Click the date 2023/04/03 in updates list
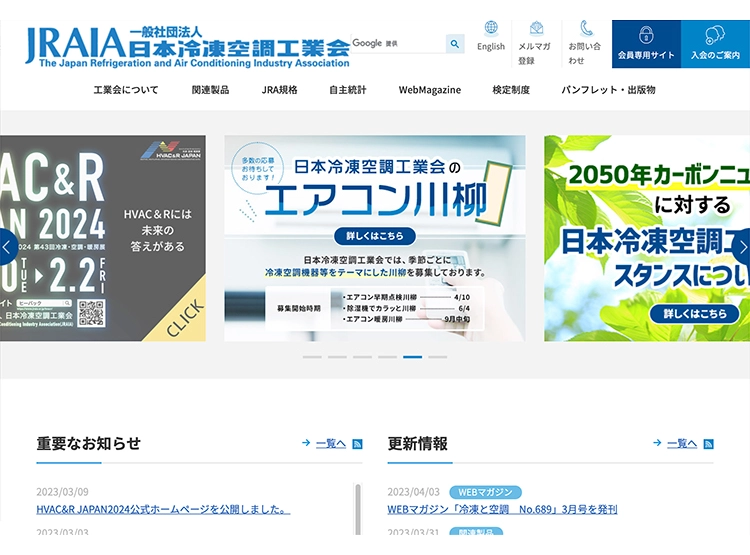 tap(413, 492)
